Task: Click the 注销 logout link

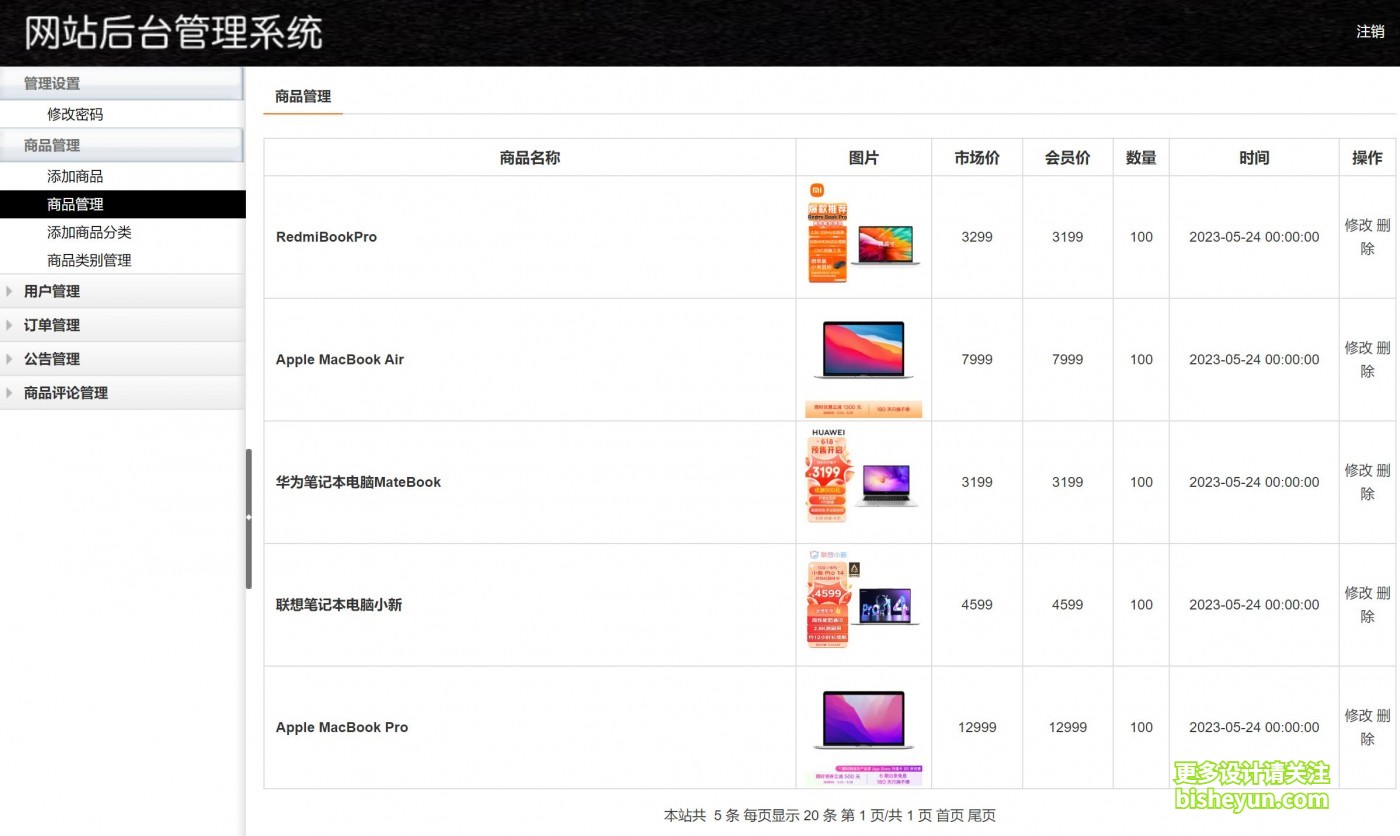Action: [1370, 32]
